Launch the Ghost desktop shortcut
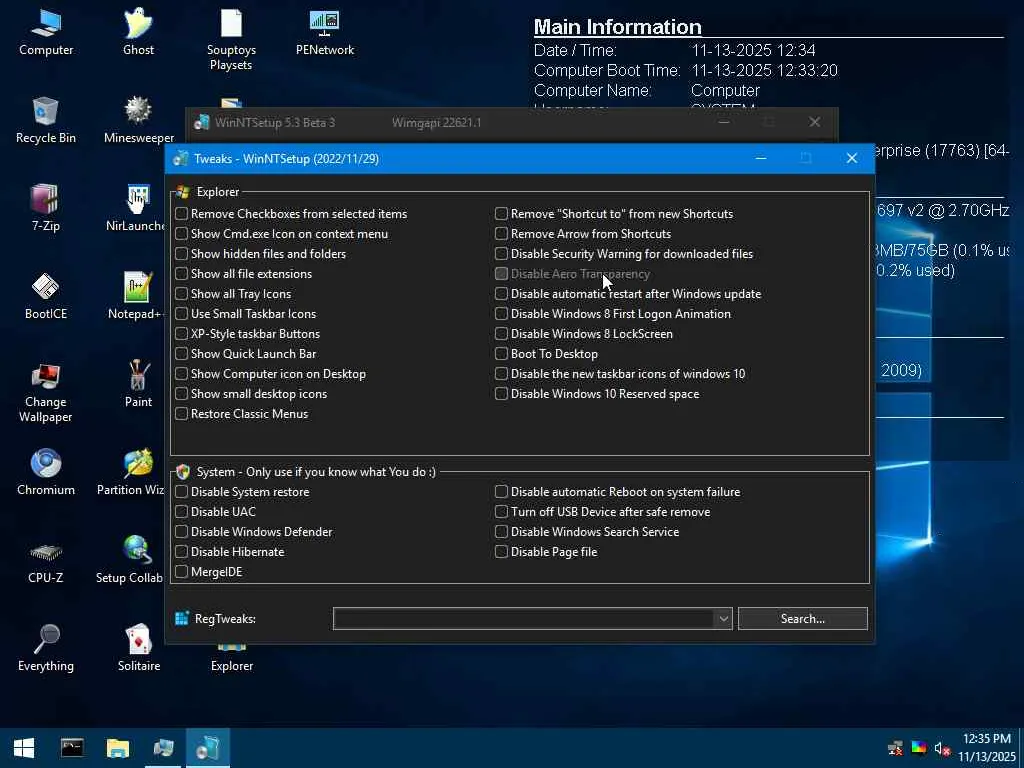Viewport: 1024px width, 768px height. (x=138, y=32)
